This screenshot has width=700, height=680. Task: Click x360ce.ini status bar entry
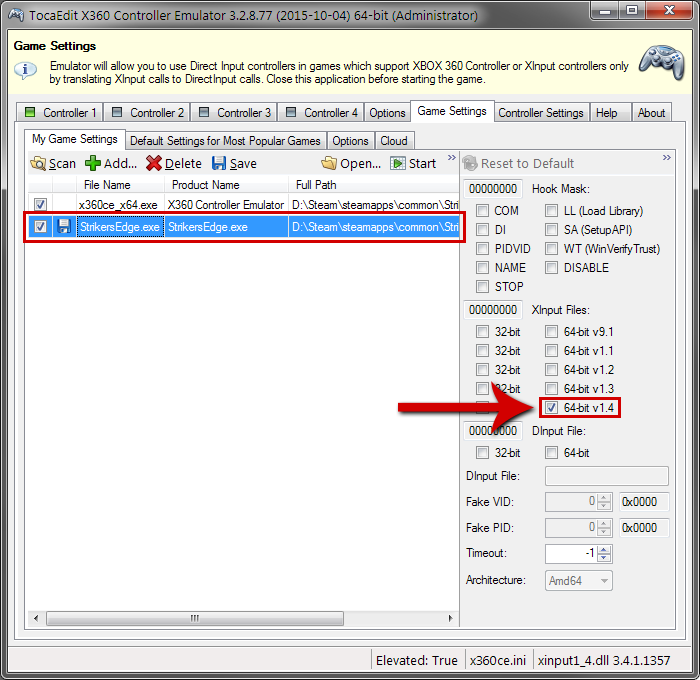tap(498, 660)
